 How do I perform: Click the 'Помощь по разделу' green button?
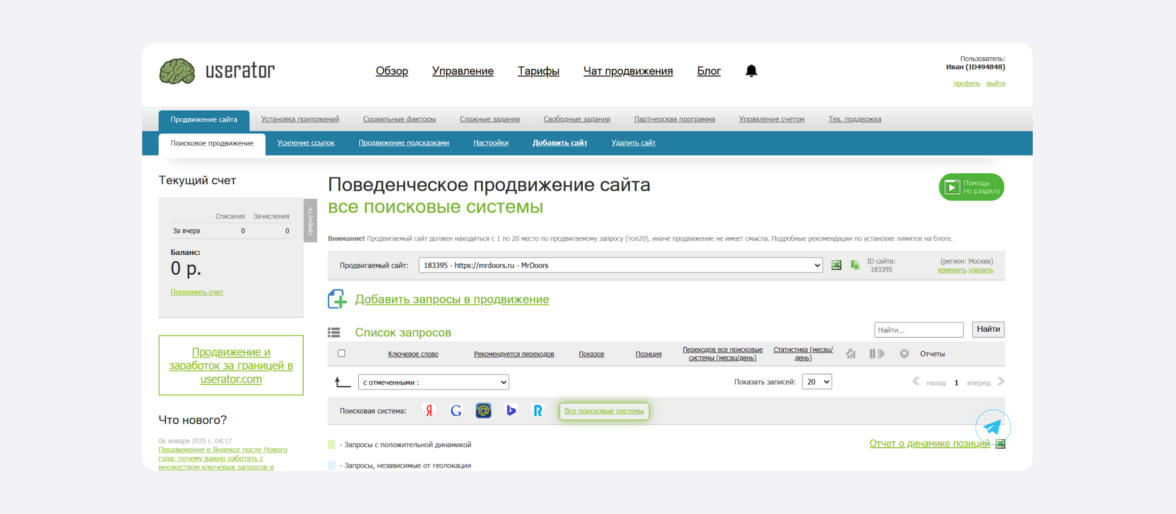tap(970, 187)
